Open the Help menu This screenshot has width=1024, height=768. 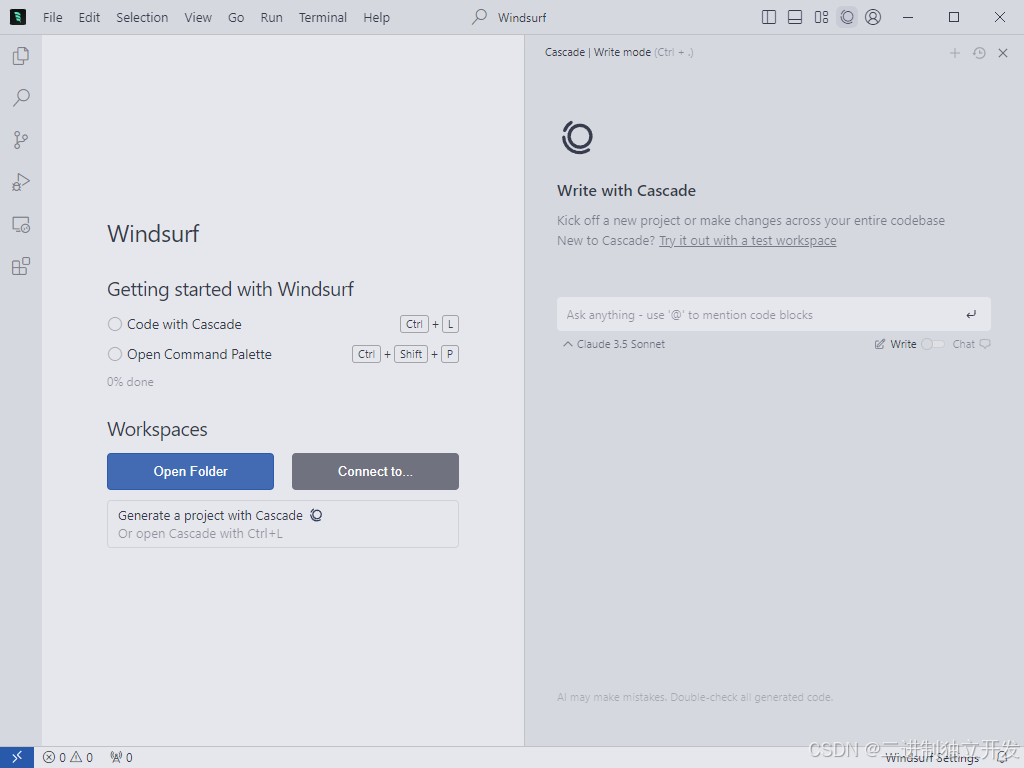pos(377,18)
